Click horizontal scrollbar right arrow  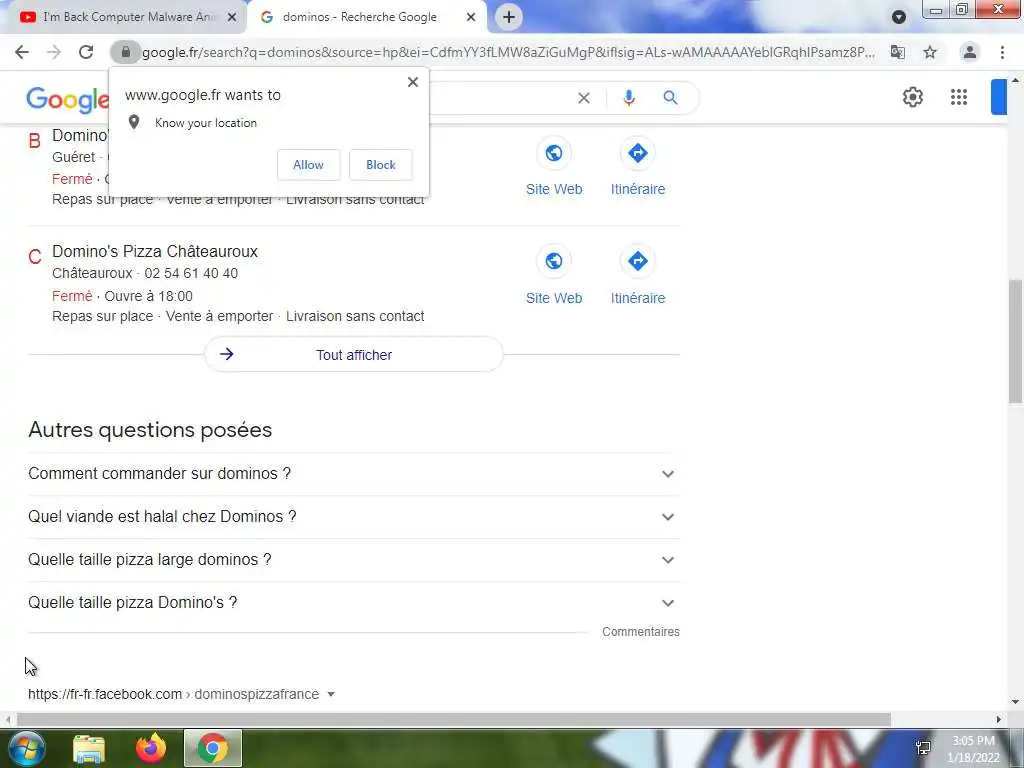(999, 719)
